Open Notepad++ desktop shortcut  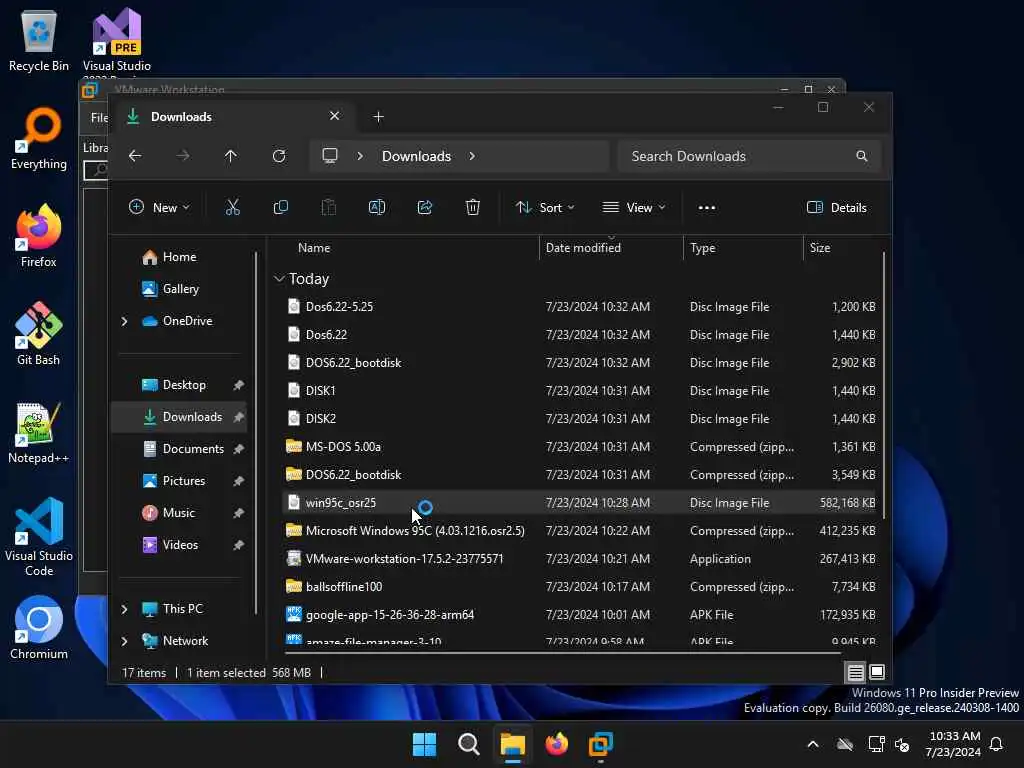click(39, 432)
